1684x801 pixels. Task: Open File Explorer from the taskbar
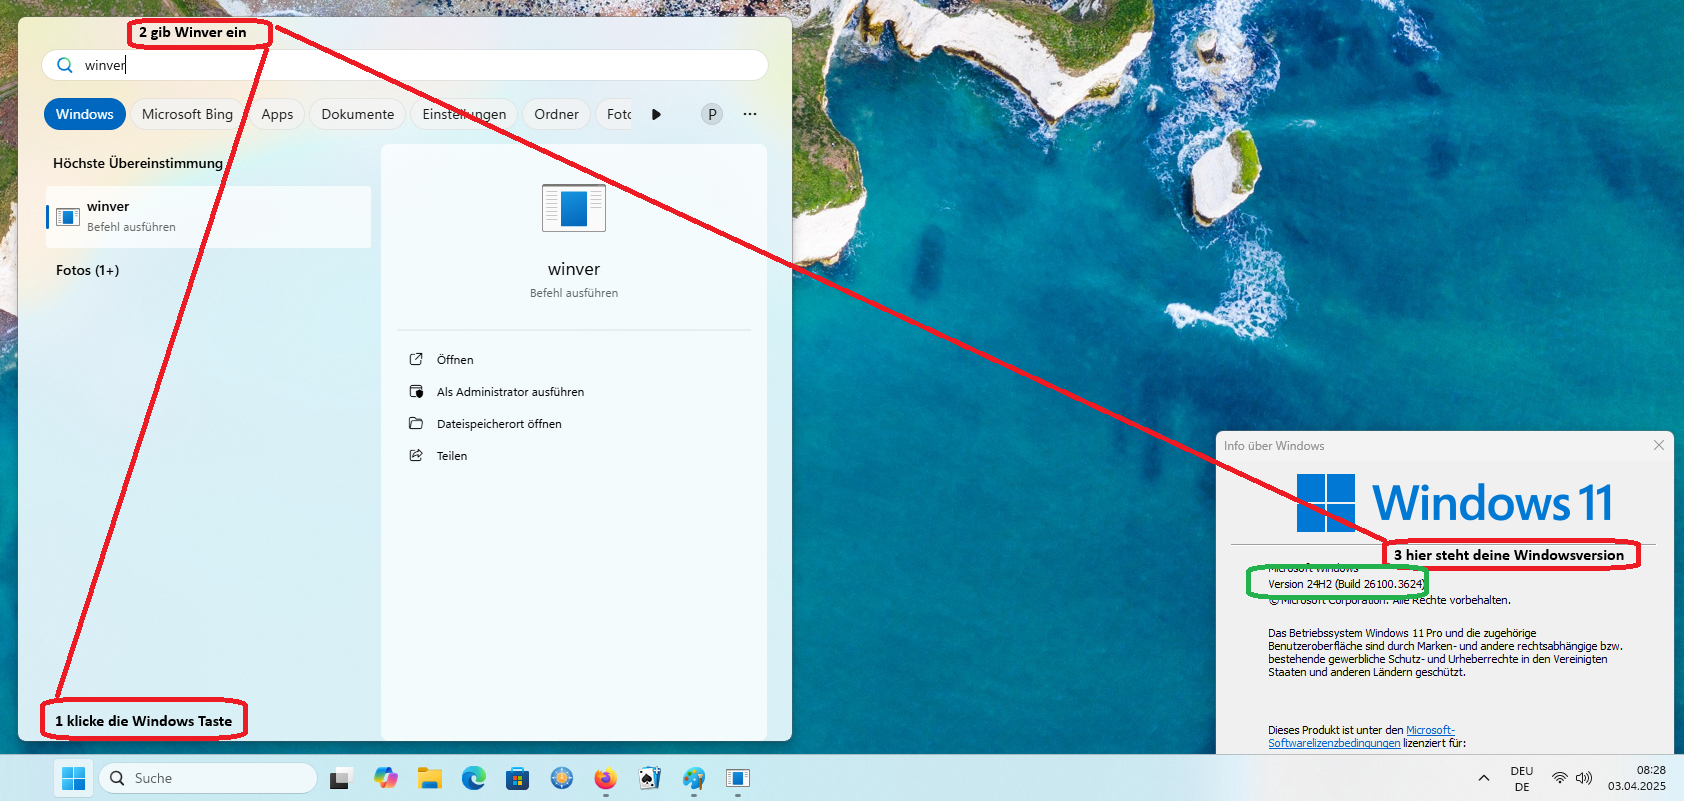(x=430, y=778)
